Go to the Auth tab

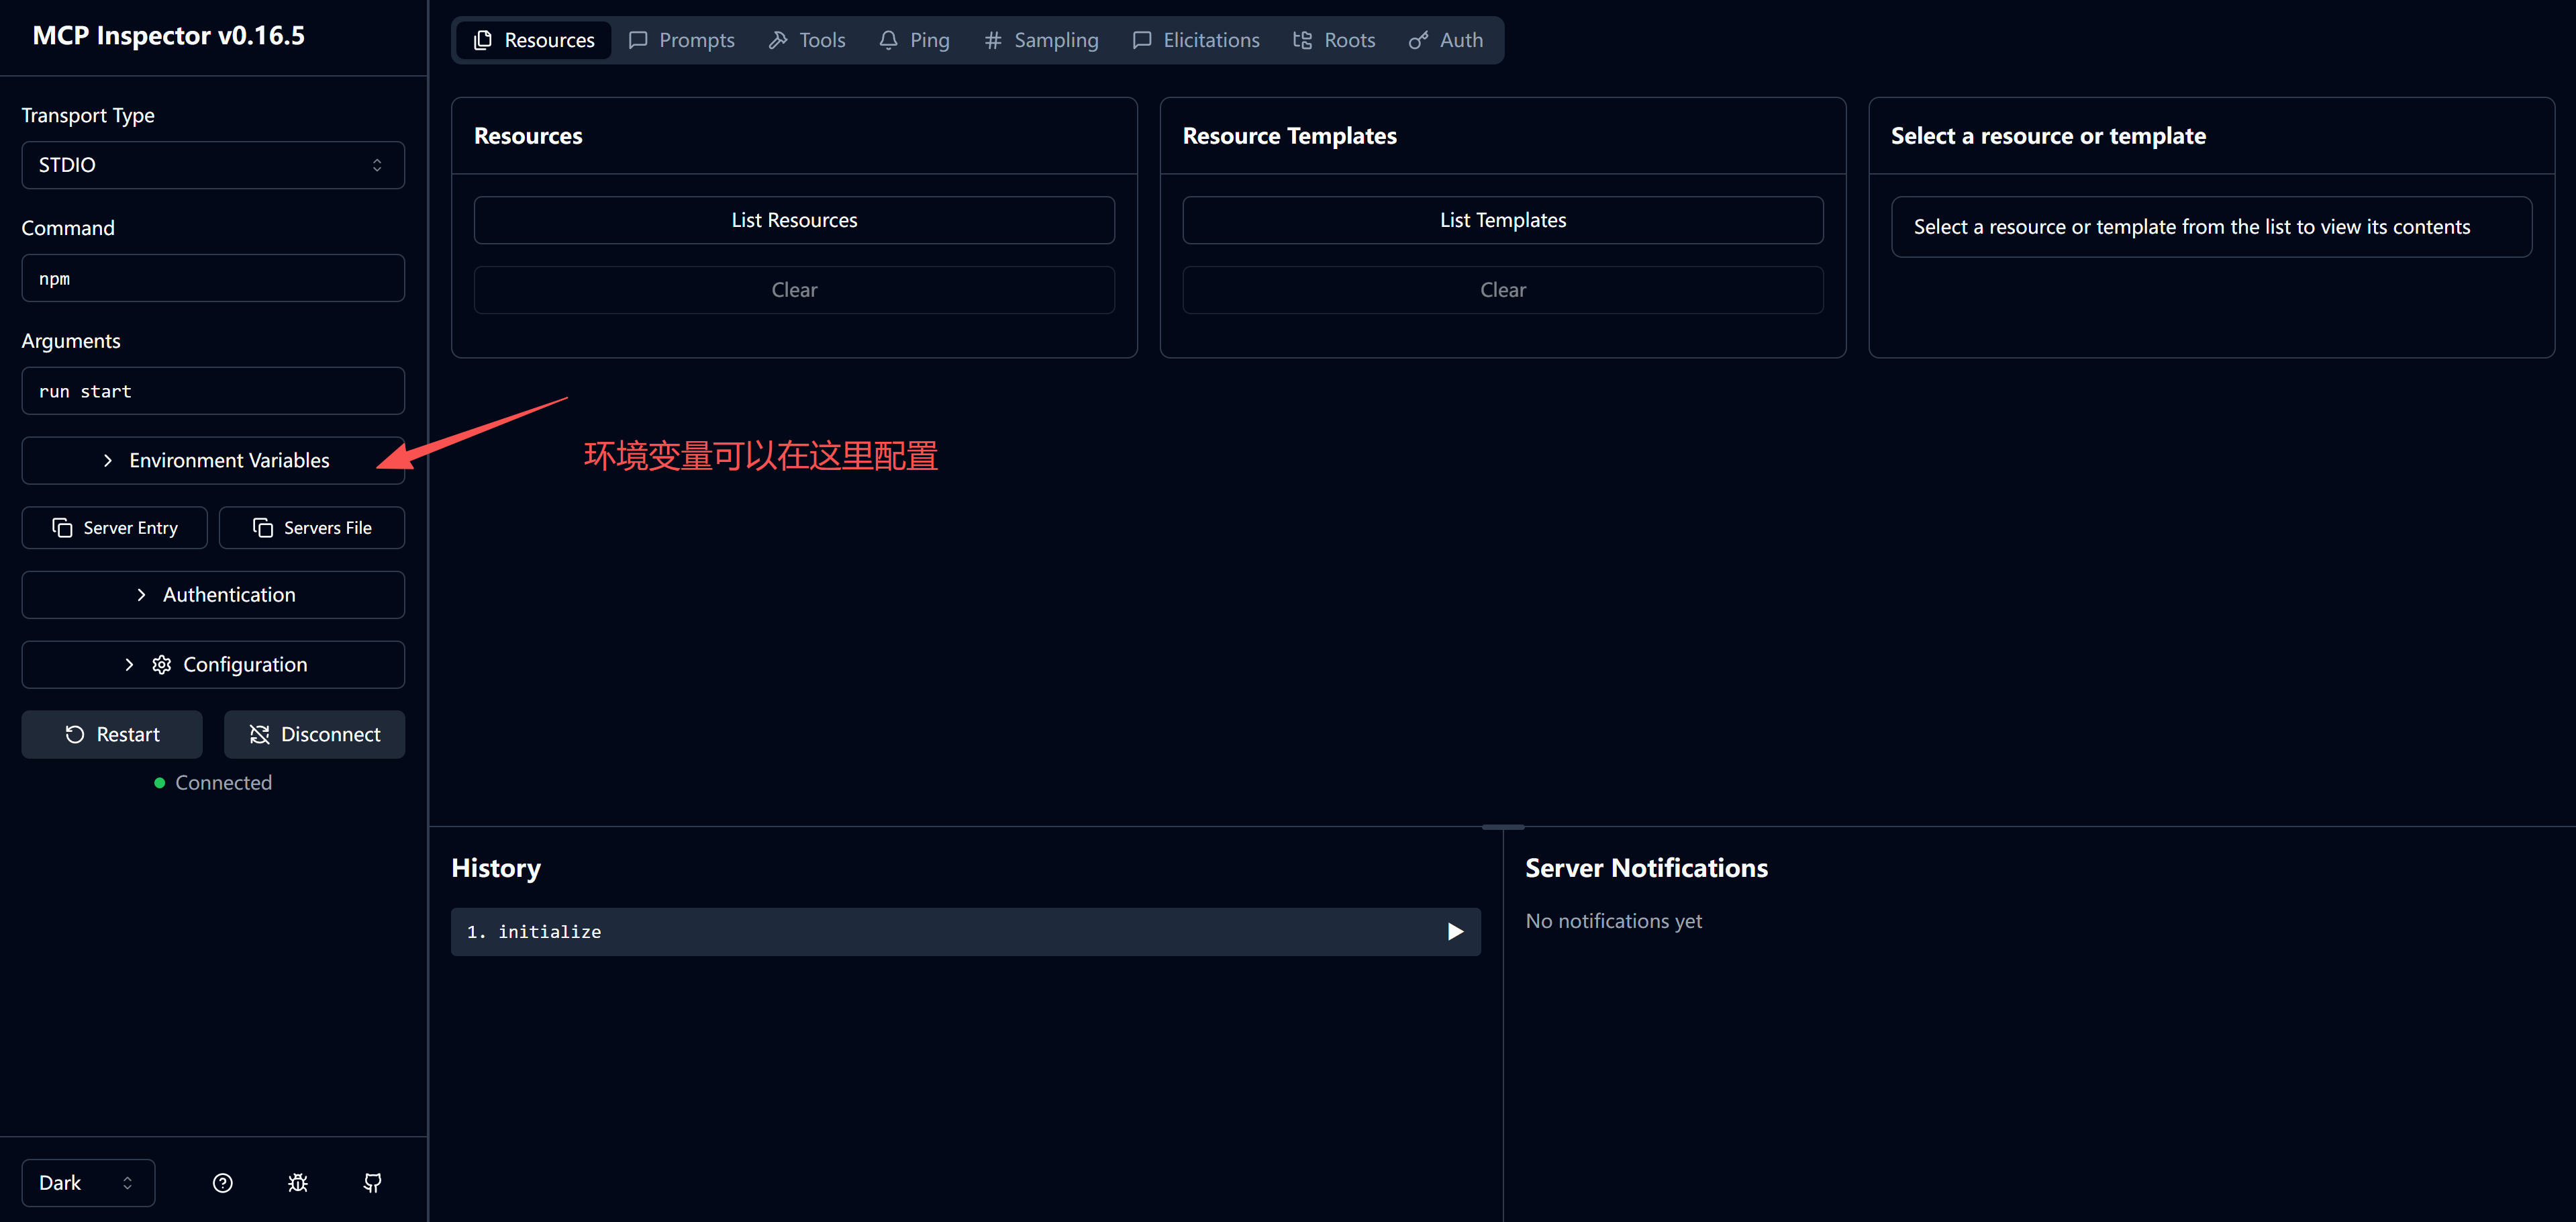pos(1445,40)
